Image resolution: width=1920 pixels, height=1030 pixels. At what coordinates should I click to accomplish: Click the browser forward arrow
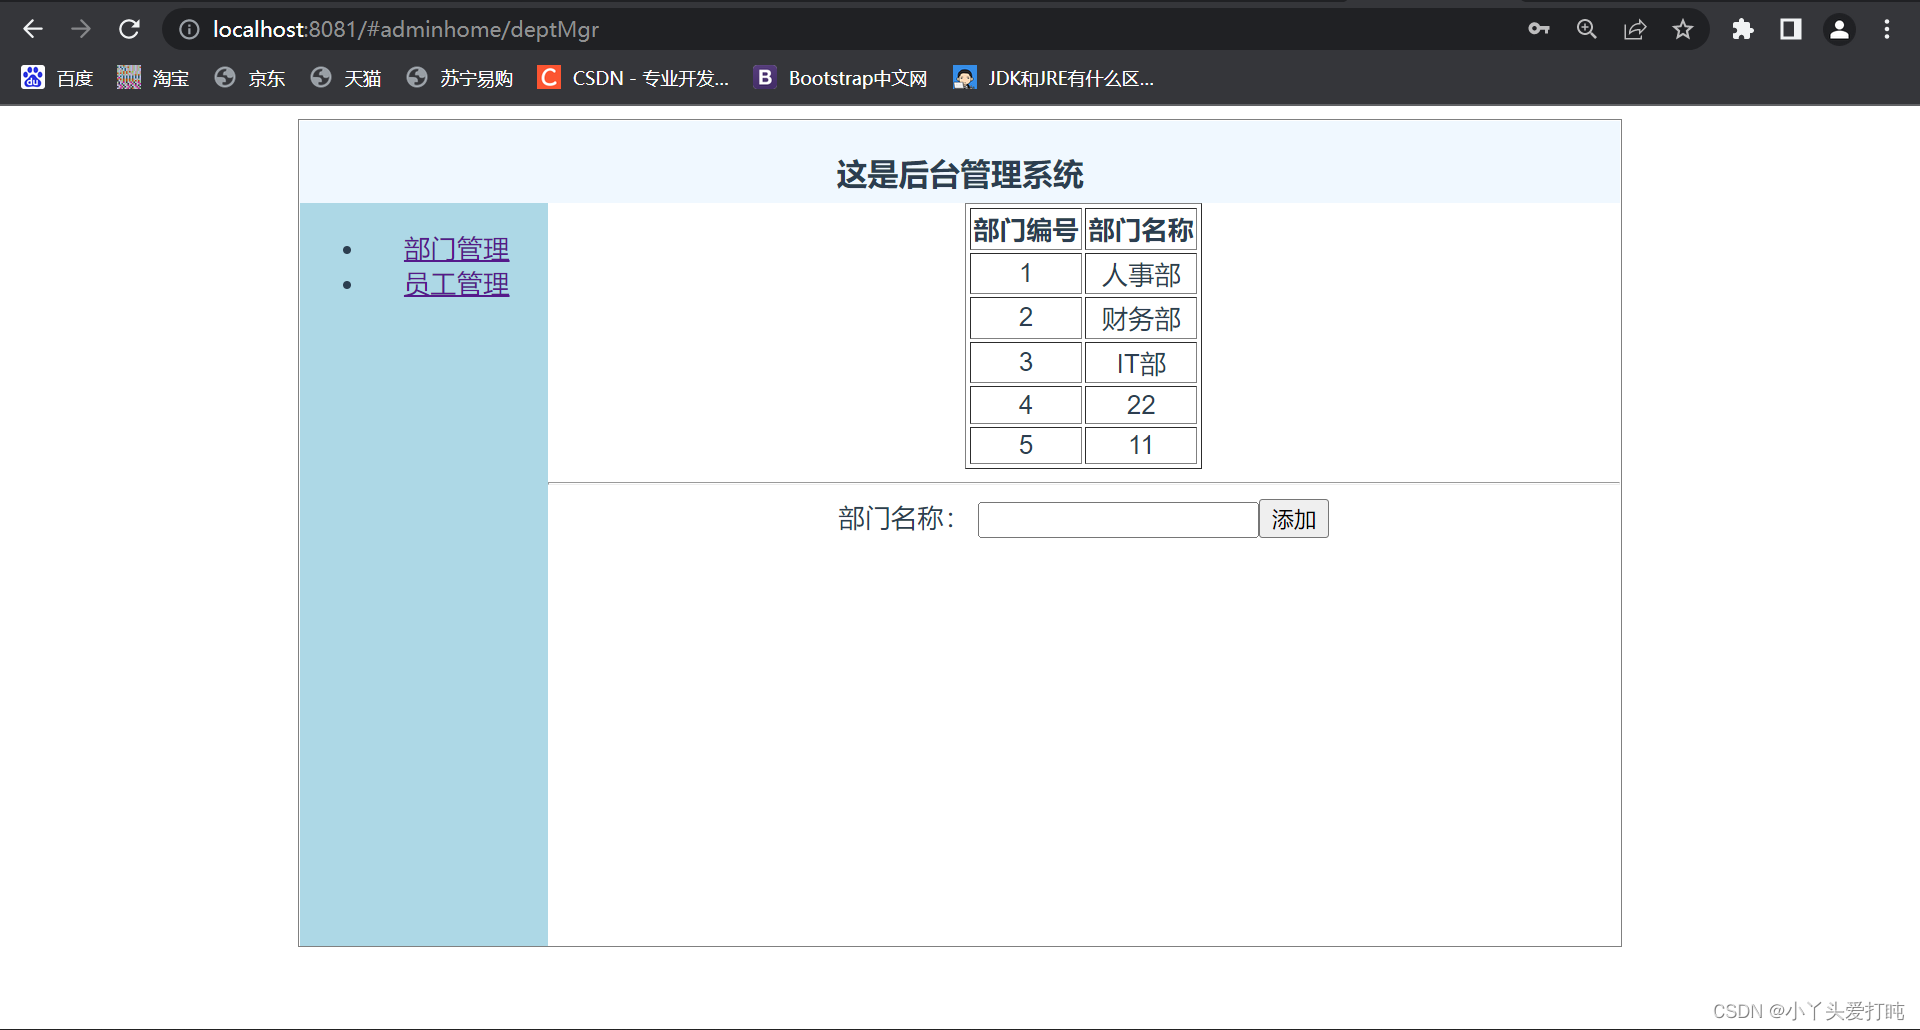click(81, 29)
